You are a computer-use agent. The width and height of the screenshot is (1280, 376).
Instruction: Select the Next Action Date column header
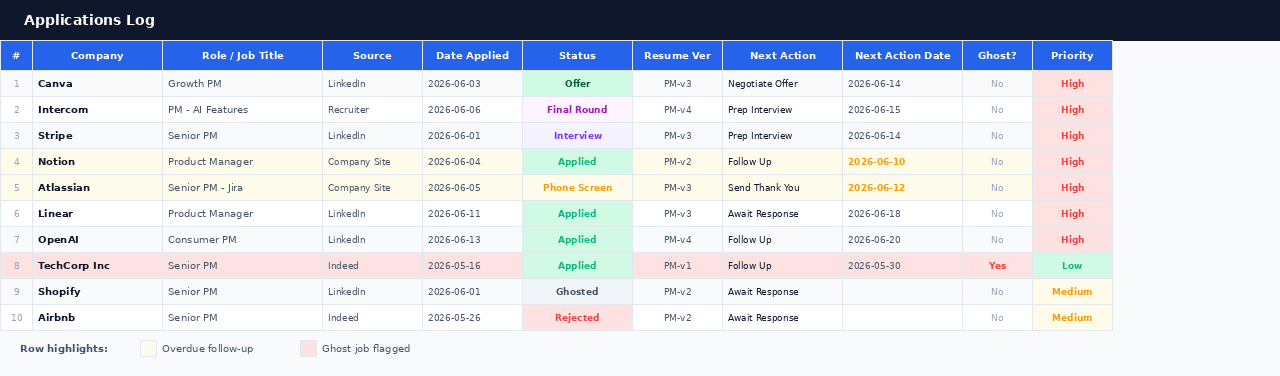tap(902, 56)
